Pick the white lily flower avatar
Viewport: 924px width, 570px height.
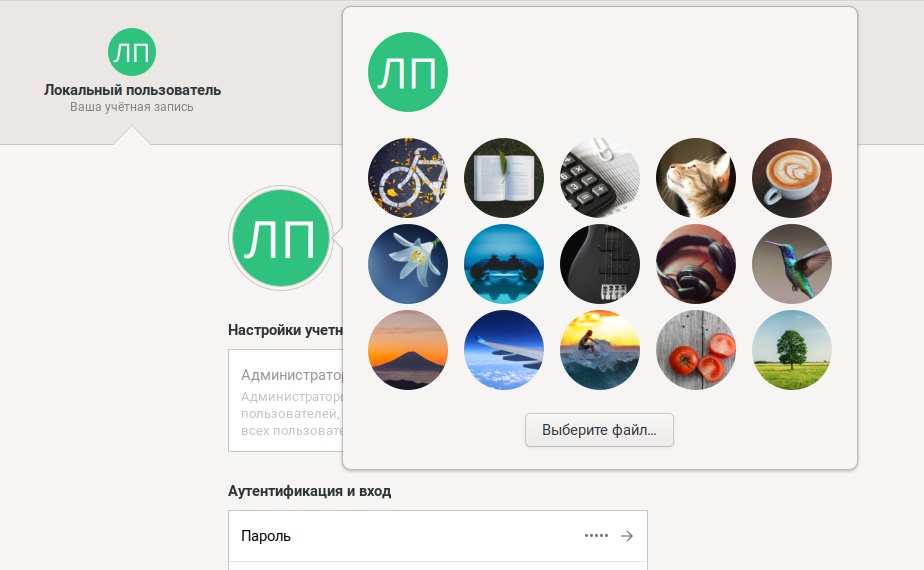click(x=408, y=264)
